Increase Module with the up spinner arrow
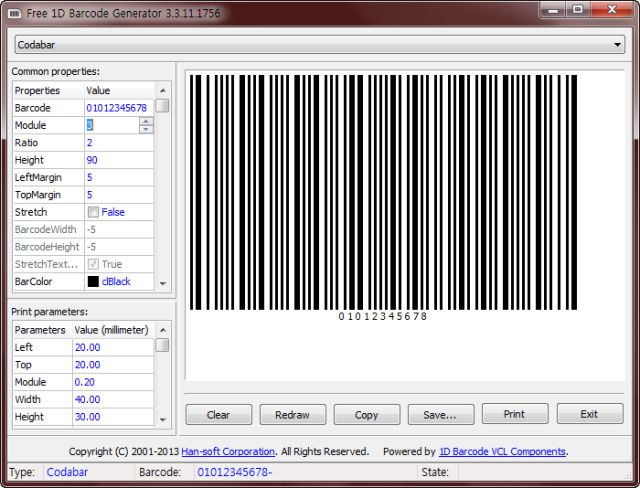Screen dimensions: 640x488 coord(146,121)
